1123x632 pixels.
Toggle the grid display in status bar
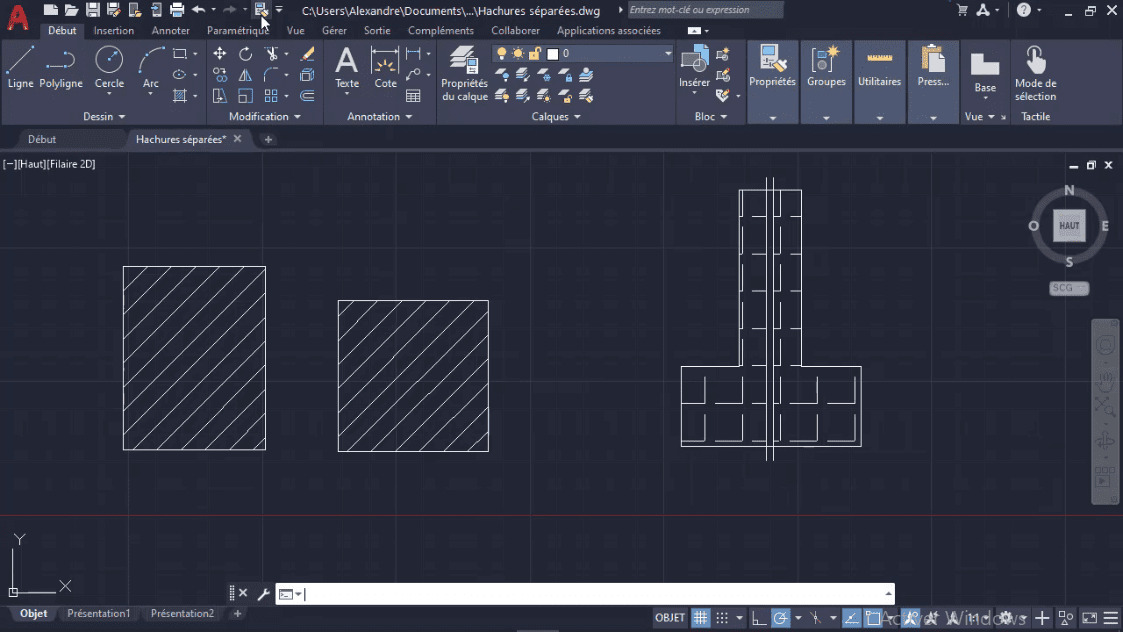pos(701,617)
